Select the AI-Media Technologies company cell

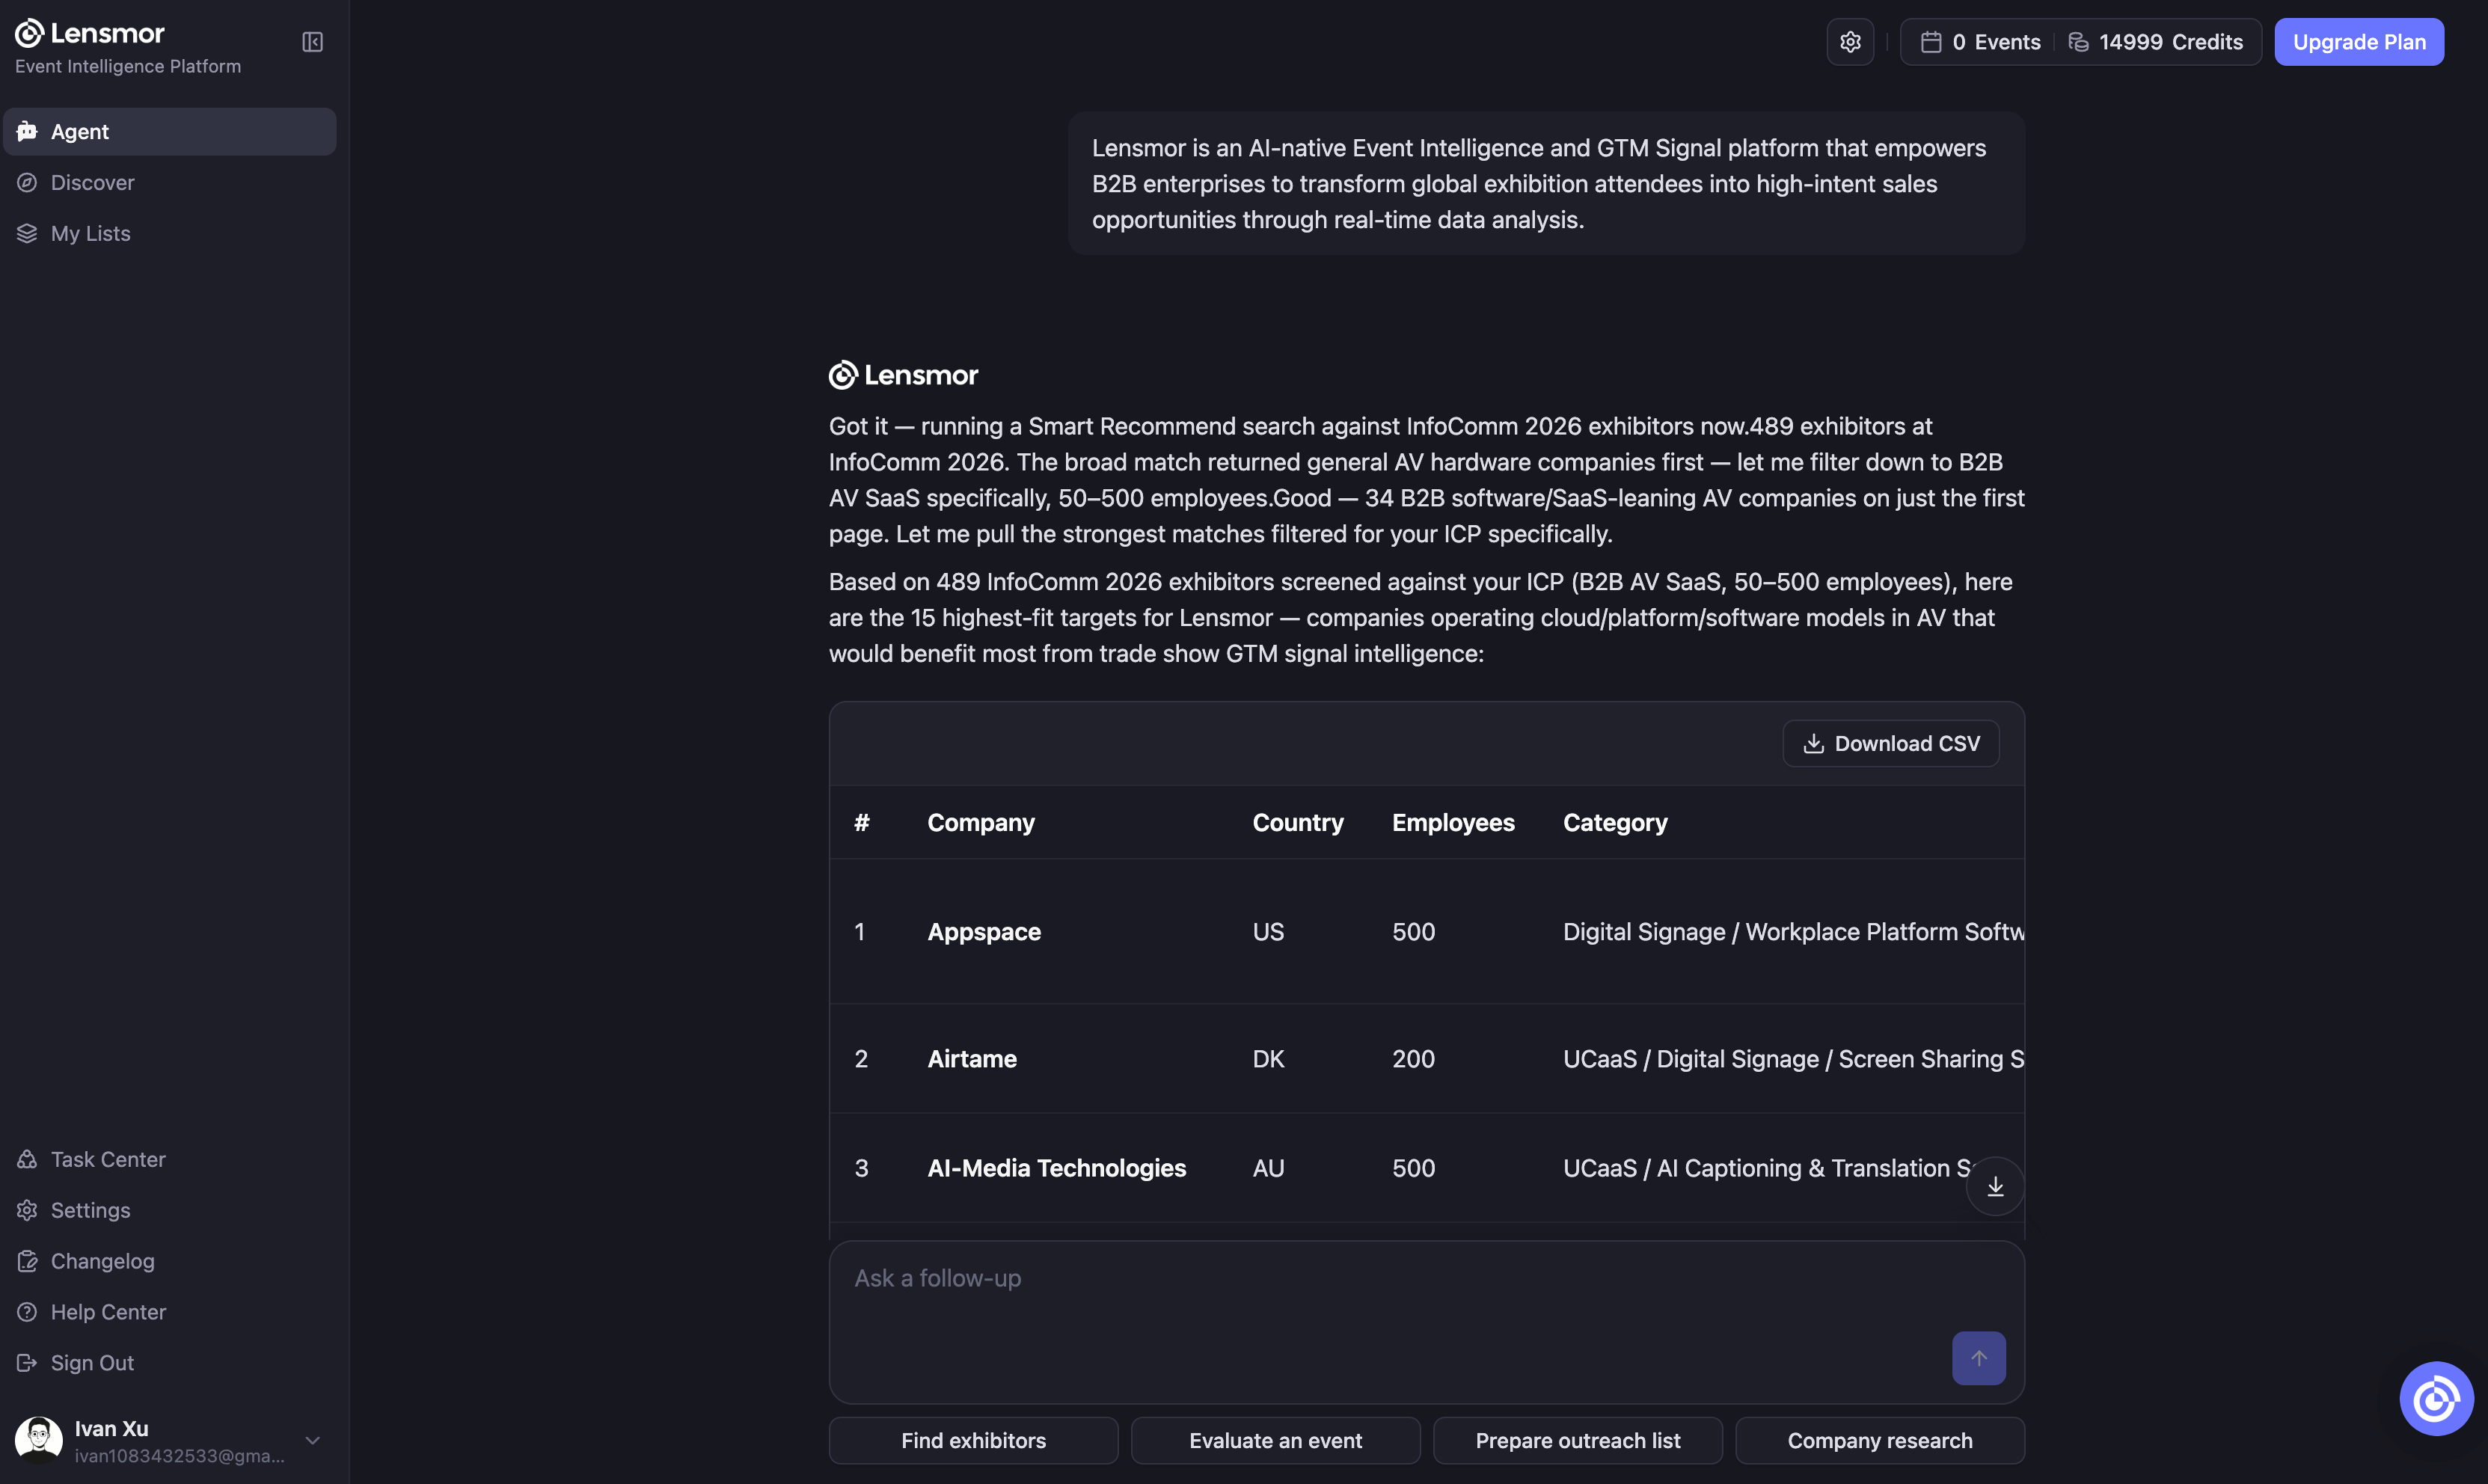point(1057,1167)
